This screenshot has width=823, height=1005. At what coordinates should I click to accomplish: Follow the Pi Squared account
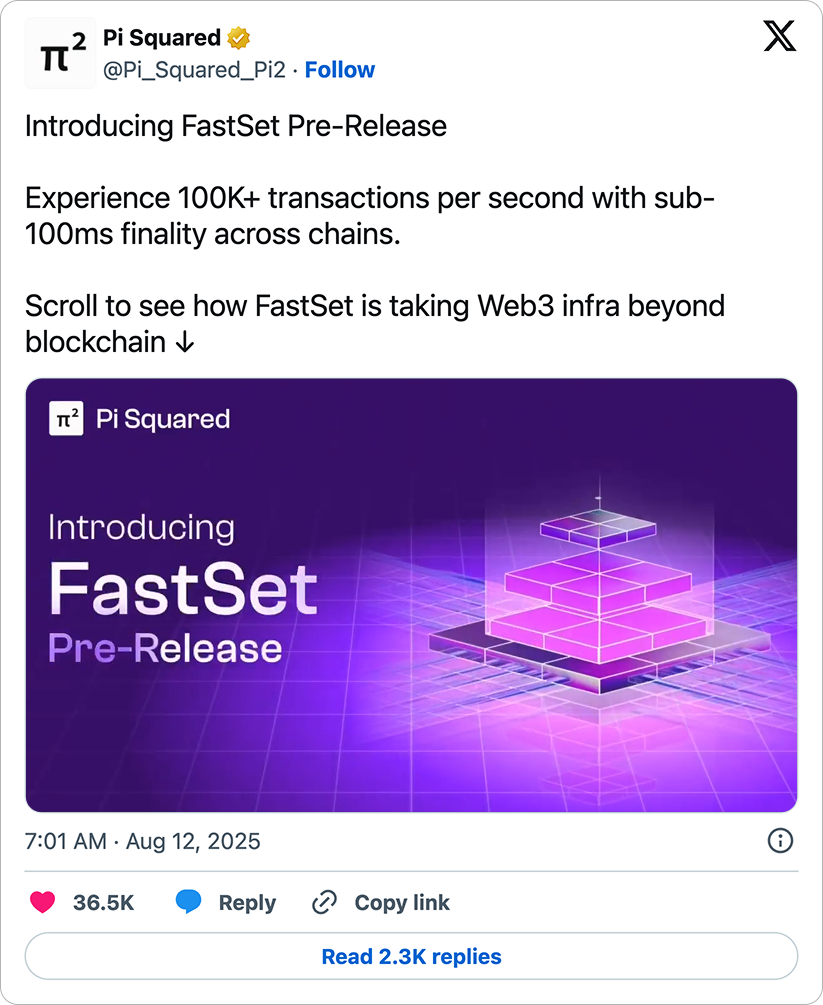pos(340,69)
